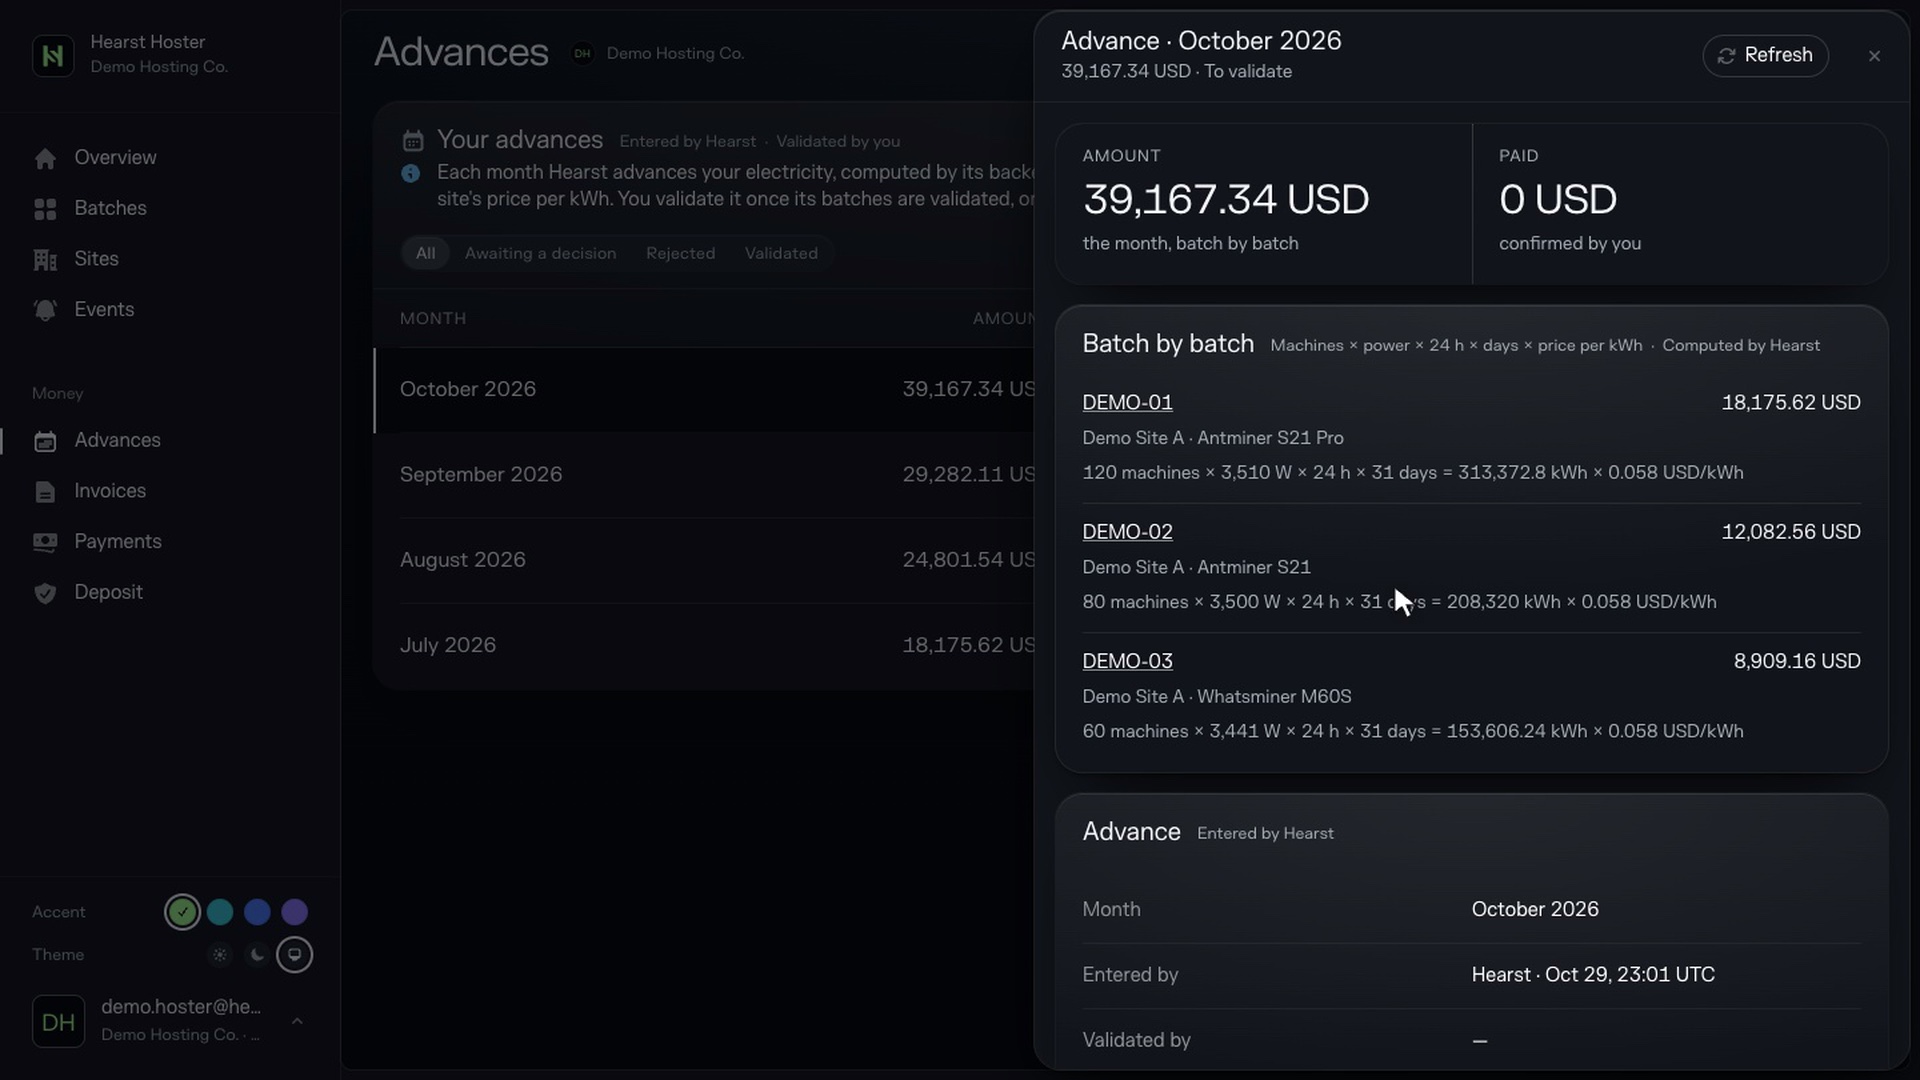The width and height of the screenshot is (1920, 1080).
Task: Select system theme monitor option
Action: [x=294, y=955]
